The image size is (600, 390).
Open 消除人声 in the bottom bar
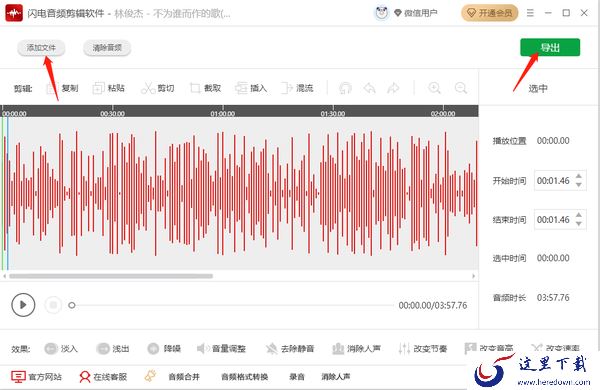pyautogui.click(x=336, y=377)
